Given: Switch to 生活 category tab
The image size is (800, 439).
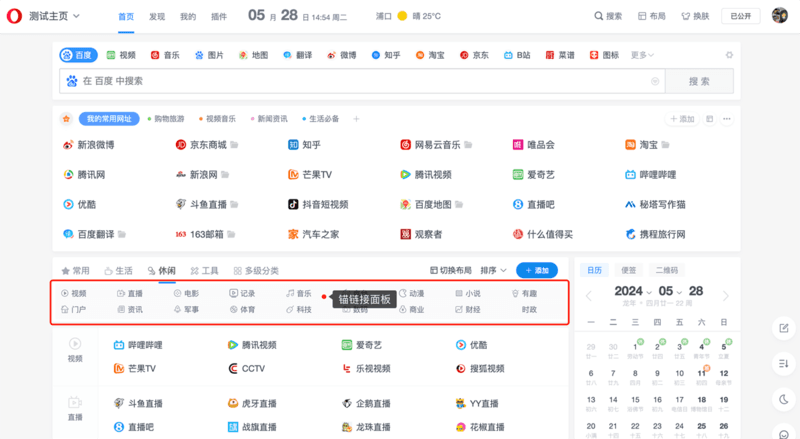Looking at the screenshot, I should click(x=118, y=271).
